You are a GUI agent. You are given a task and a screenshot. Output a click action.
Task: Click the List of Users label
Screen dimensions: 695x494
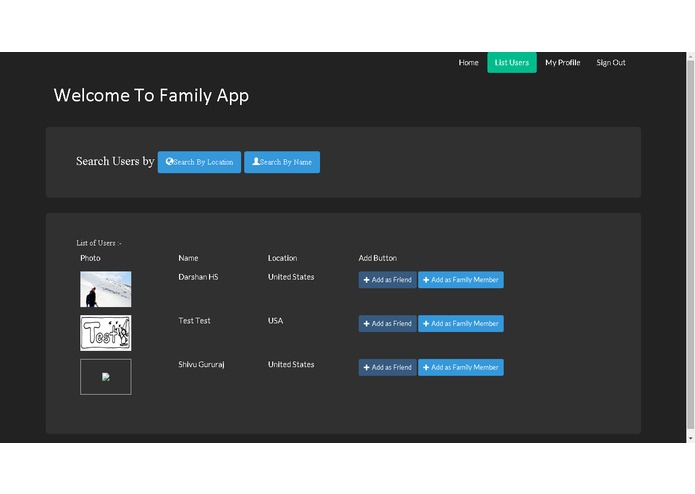99,243
